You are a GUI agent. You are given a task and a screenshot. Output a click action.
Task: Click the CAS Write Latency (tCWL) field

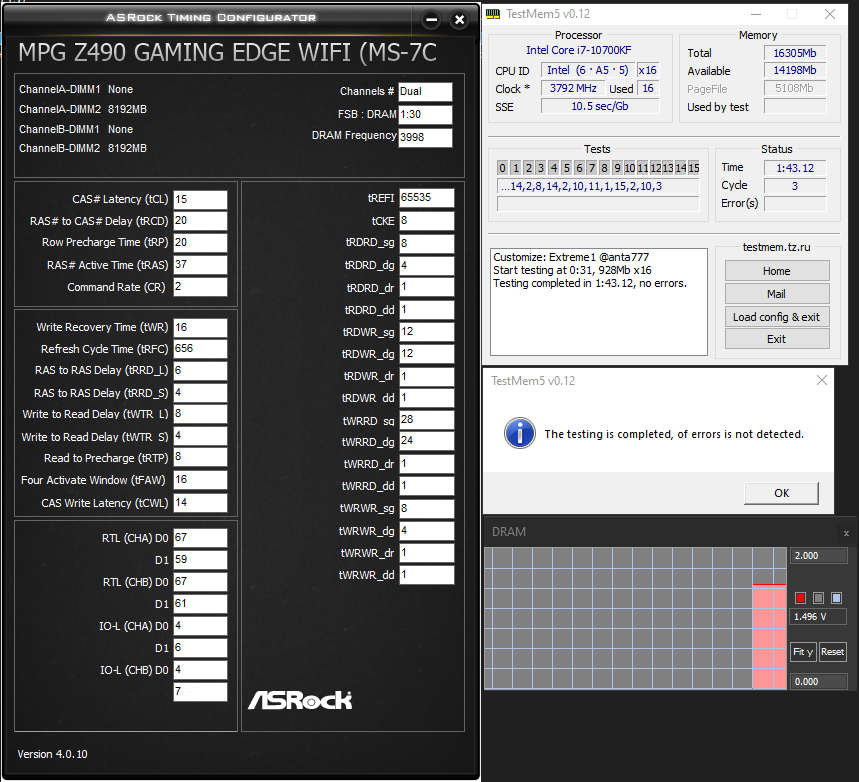[x=201, y=503]
